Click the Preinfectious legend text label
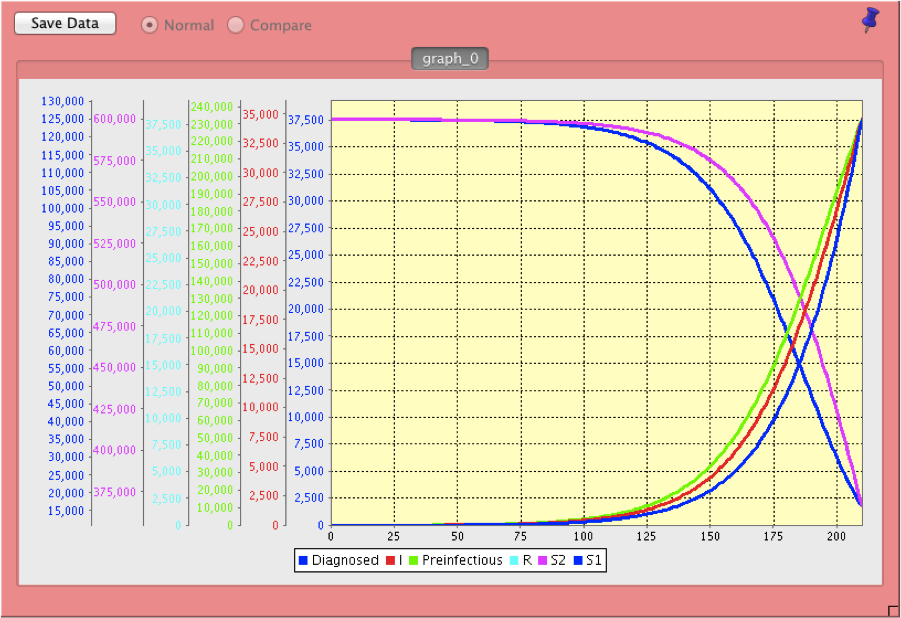901x618 pixels. (x=462, y=561)
